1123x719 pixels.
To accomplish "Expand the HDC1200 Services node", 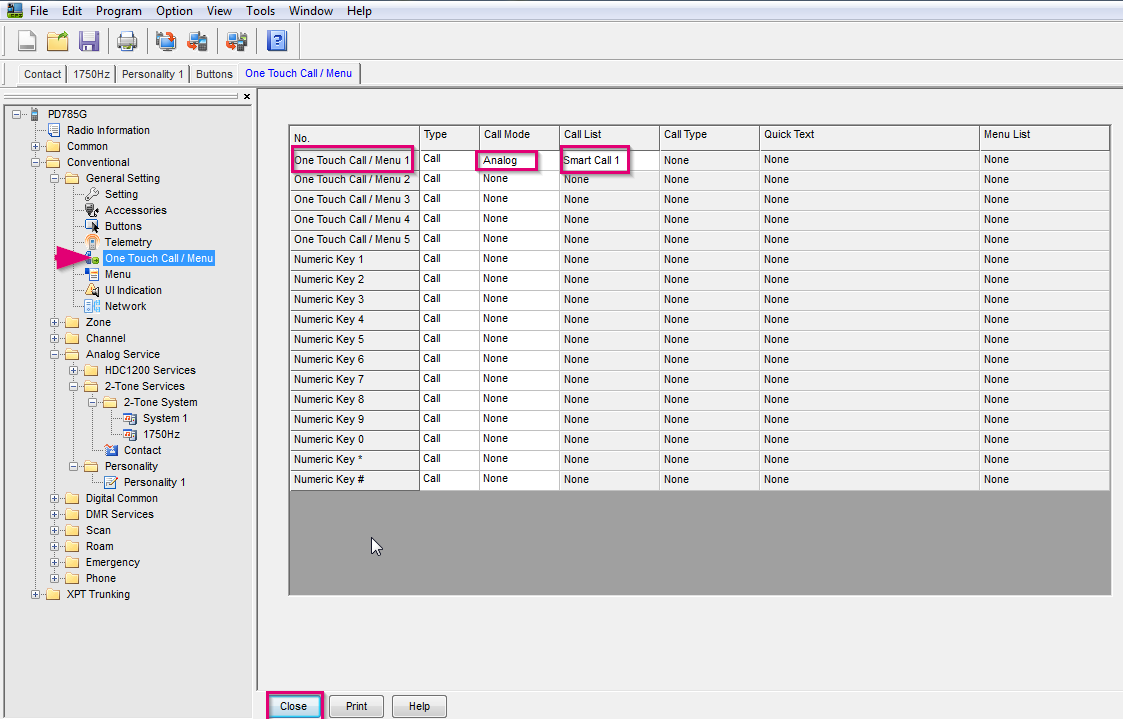I will click(73, 370).
